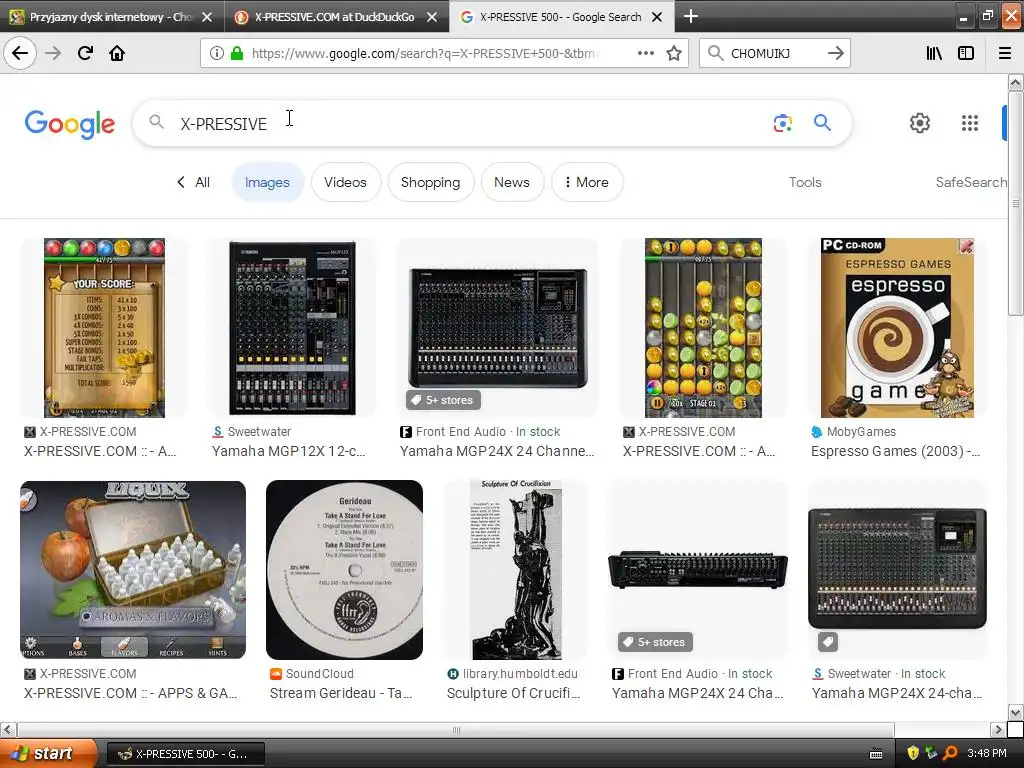Switch to X-PRESSIVE.COM at DuckDuckGo tab

[x=336, y=17]
